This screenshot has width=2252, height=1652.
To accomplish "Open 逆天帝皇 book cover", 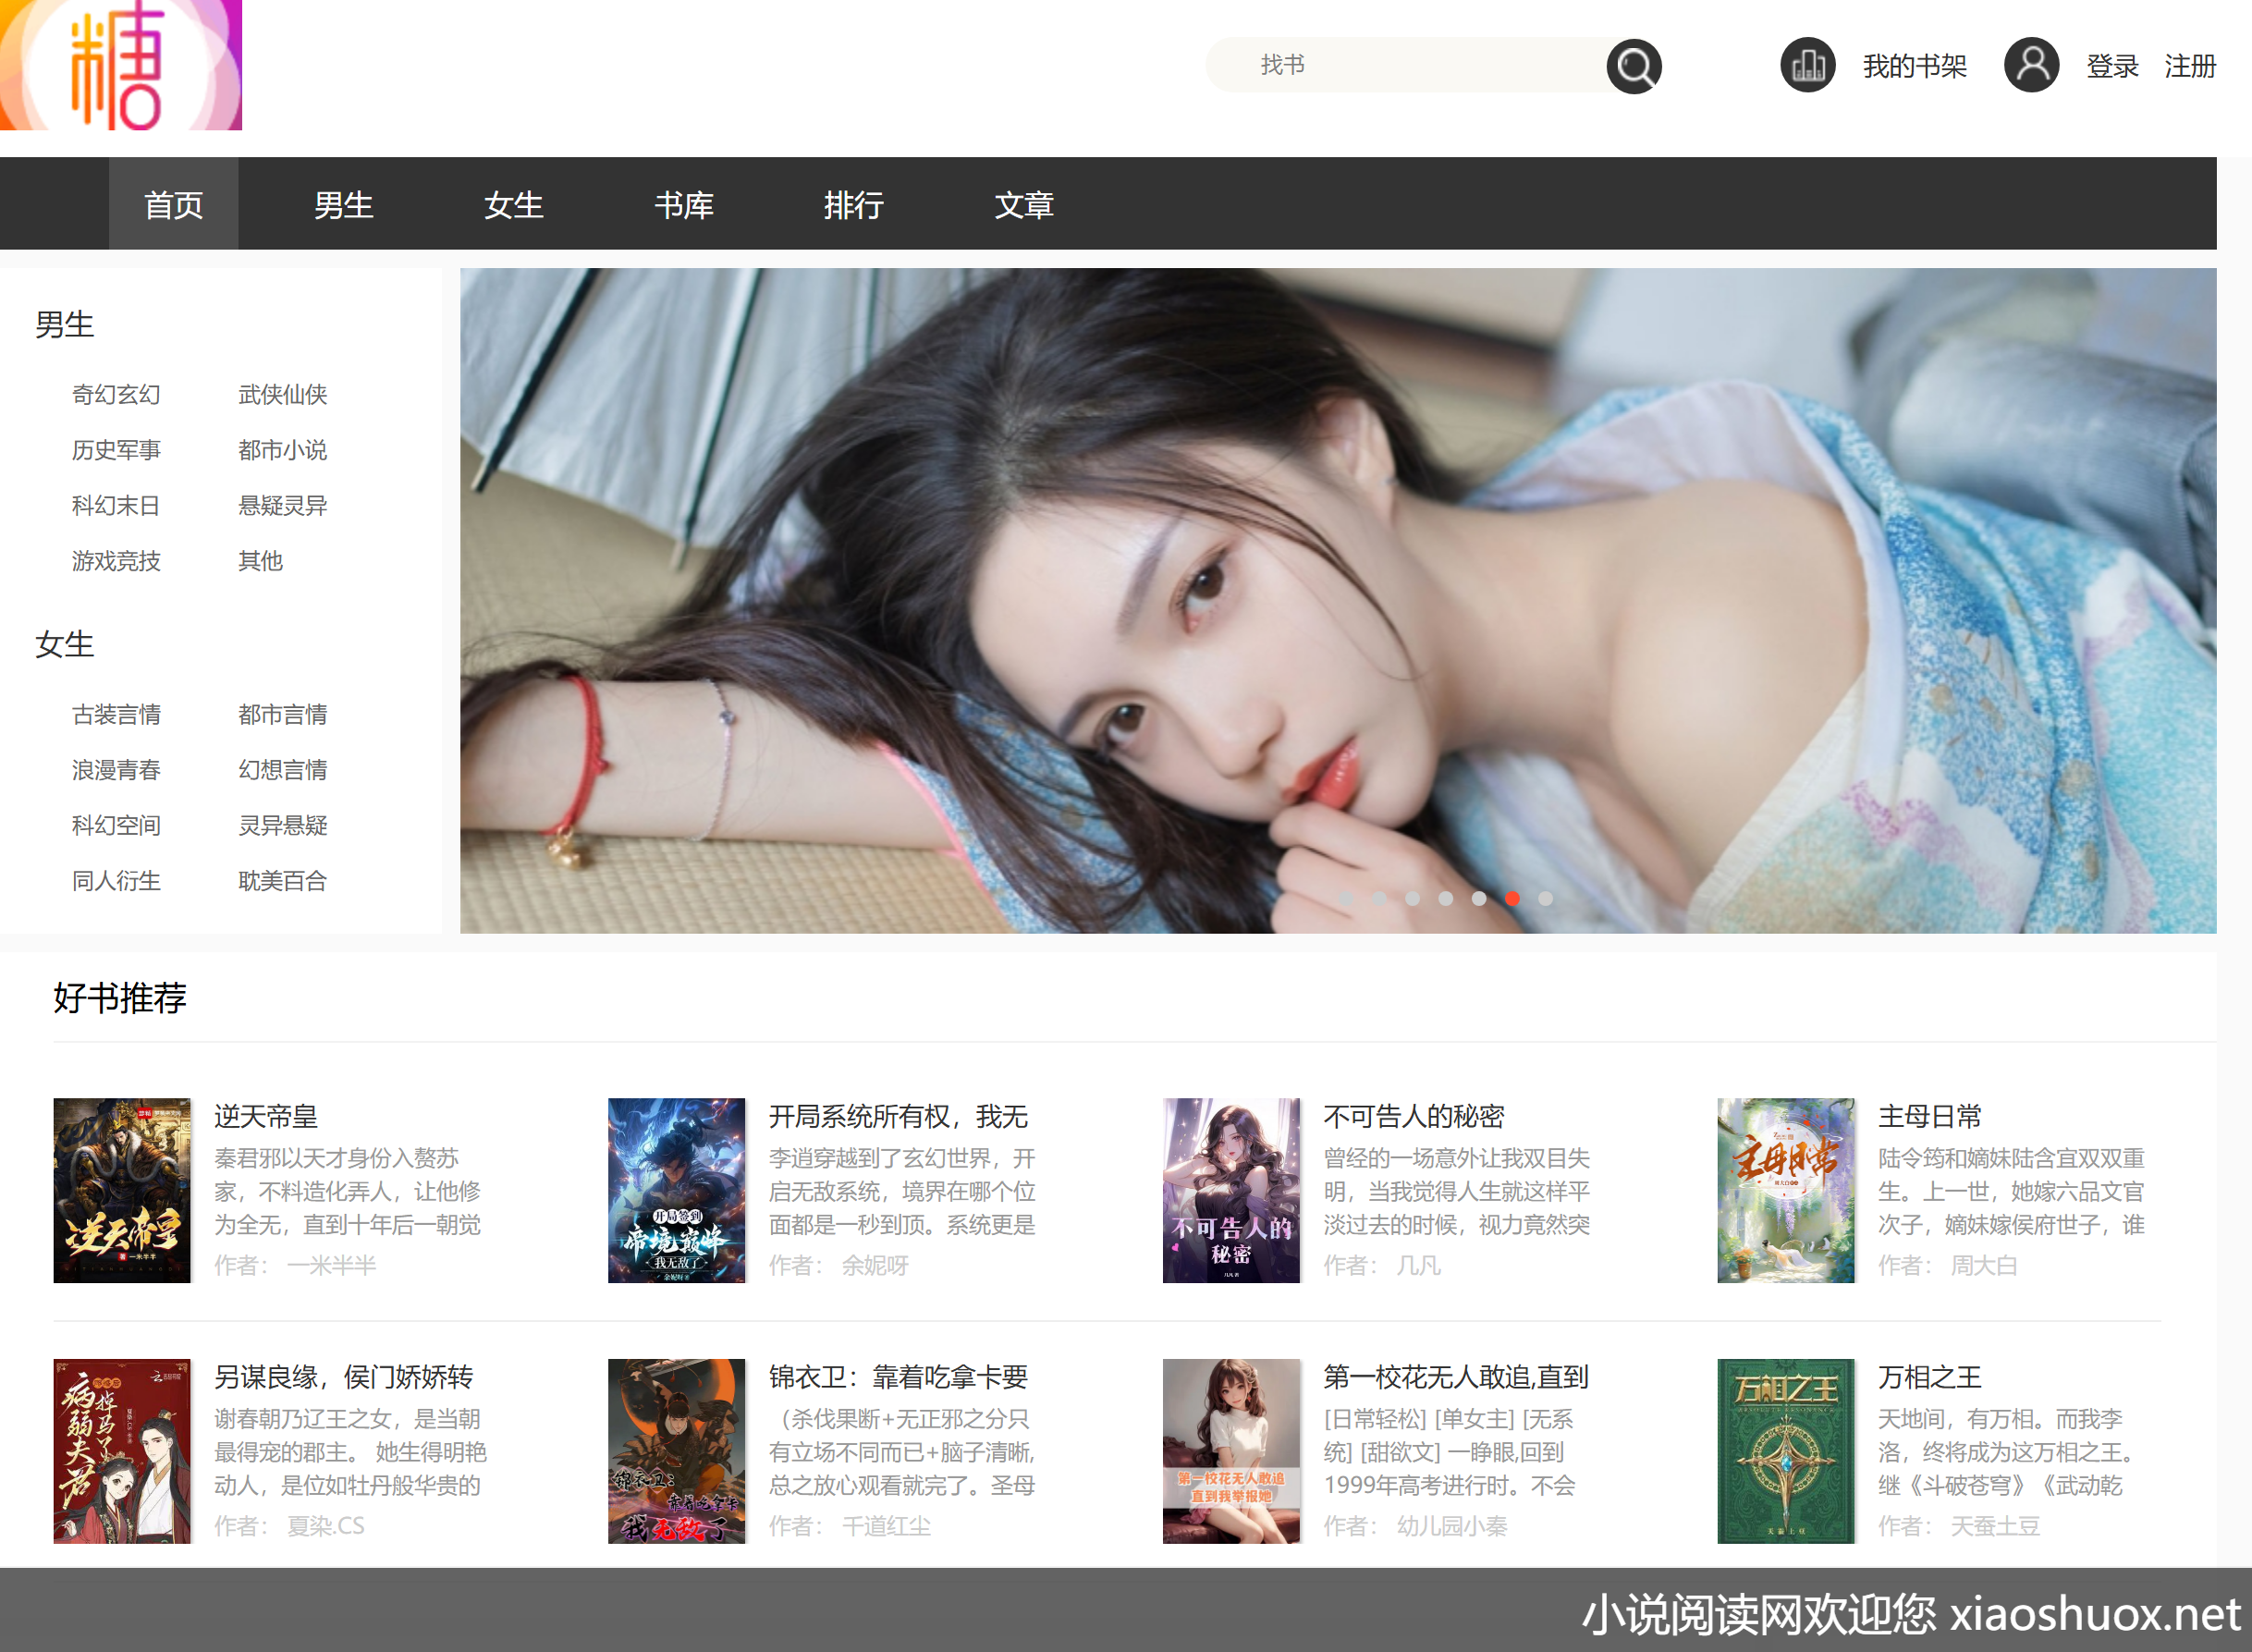I will (122, 1190).
